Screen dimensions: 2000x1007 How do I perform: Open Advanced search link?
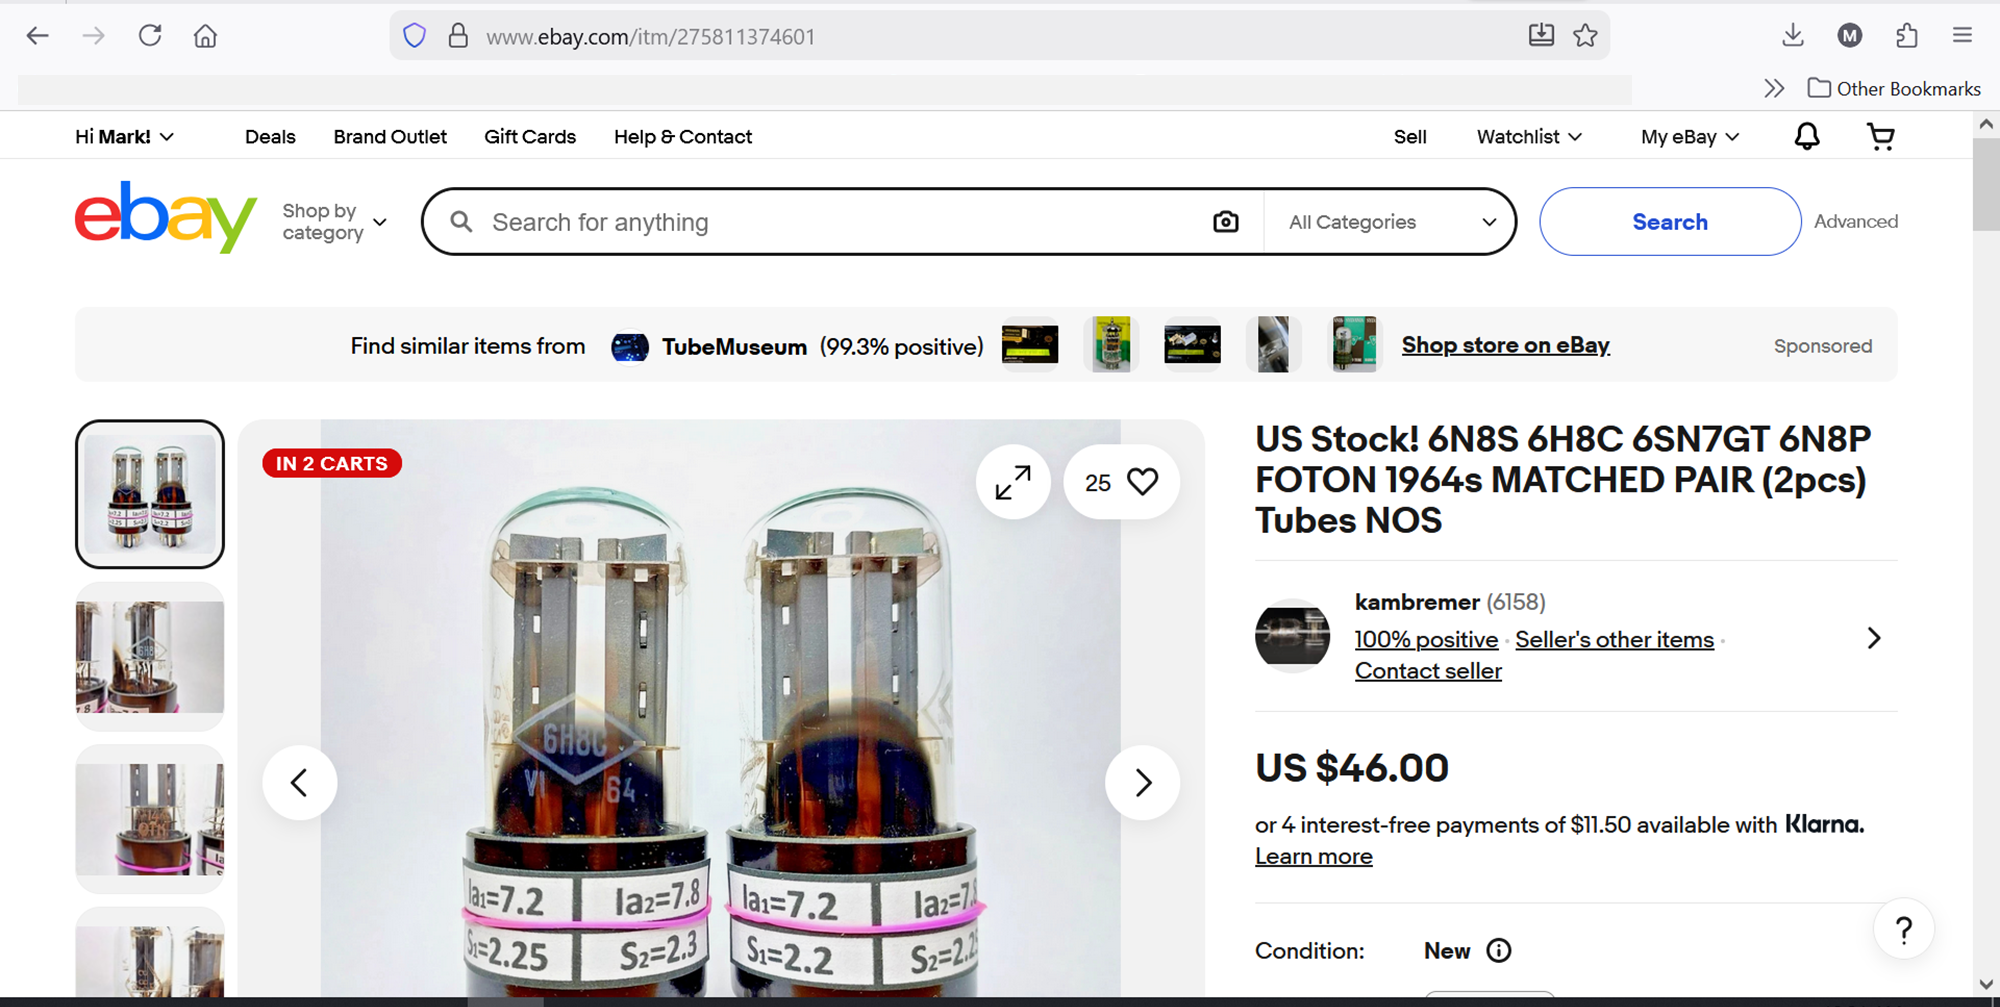pyautogui.click(x=1856, y=222)
